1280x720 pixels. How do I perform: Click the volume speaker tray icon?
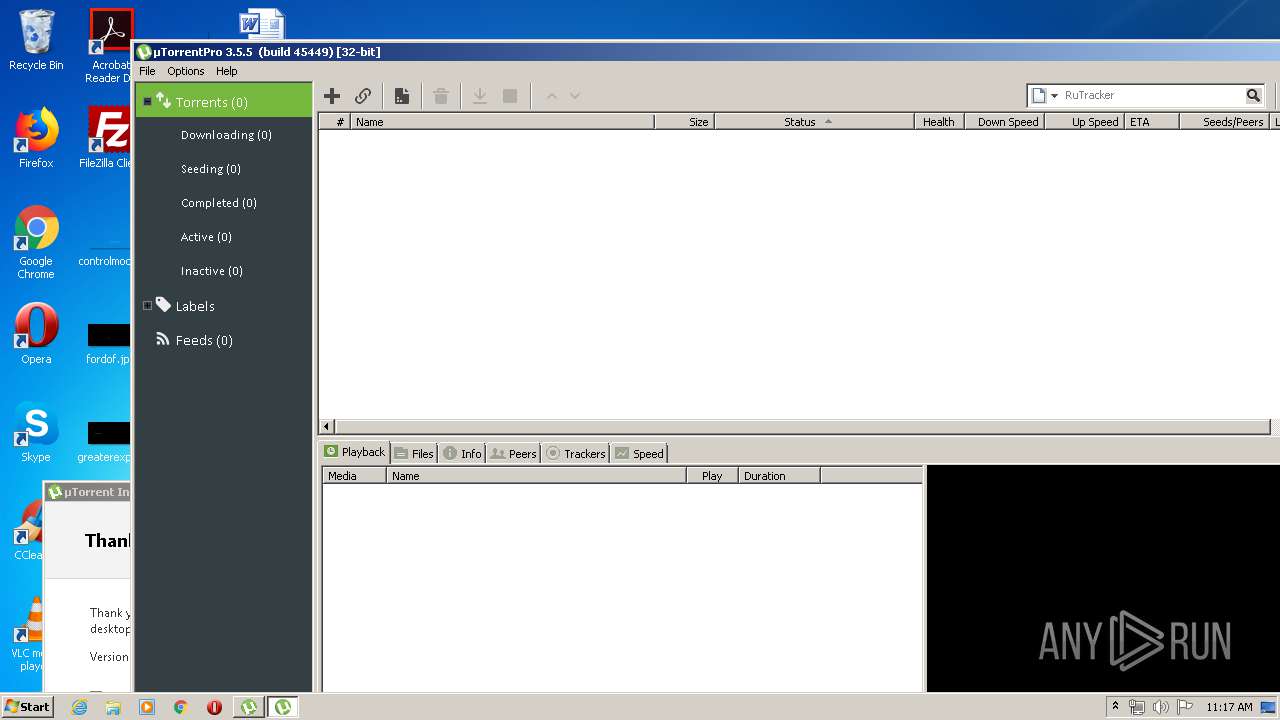tap(1161, 707)
